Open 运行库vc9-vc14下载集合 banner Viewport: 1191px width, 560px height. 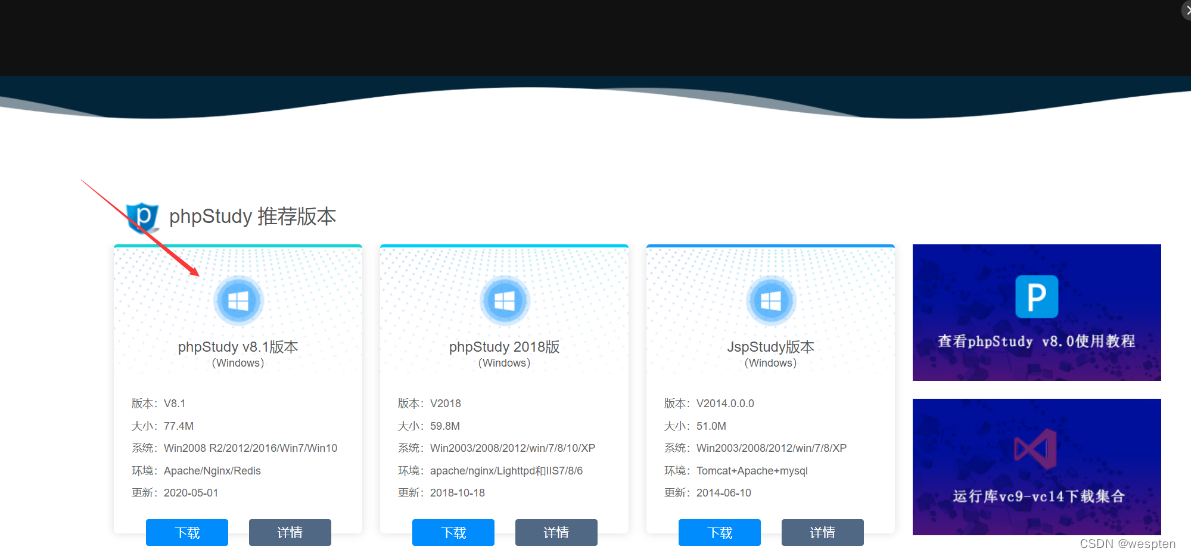[1037, 467]
